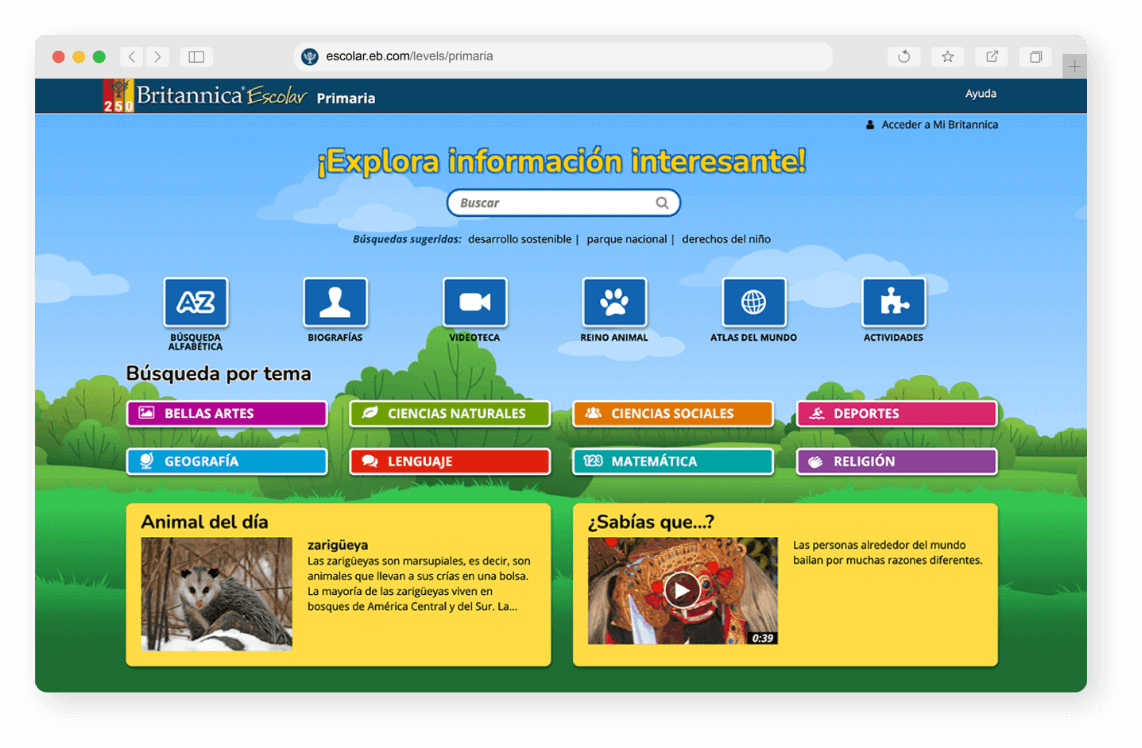Select the Ciencias Naturales topic button
The image size is (1142, 748).
point(450,414)
